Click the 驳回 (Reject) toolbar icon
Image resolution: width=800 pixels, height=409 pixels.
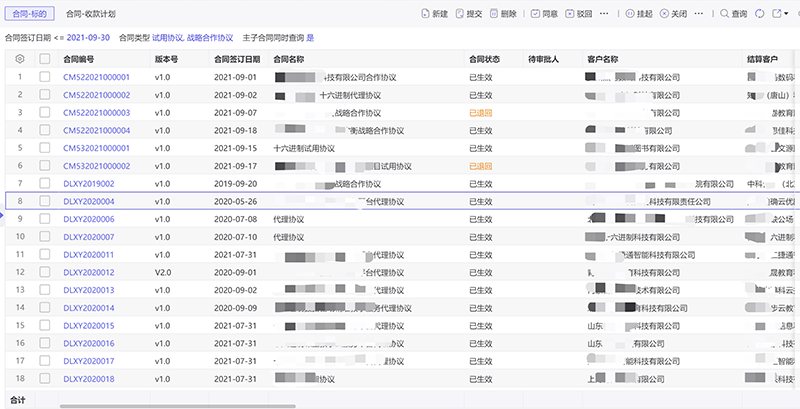pos(570,14)
